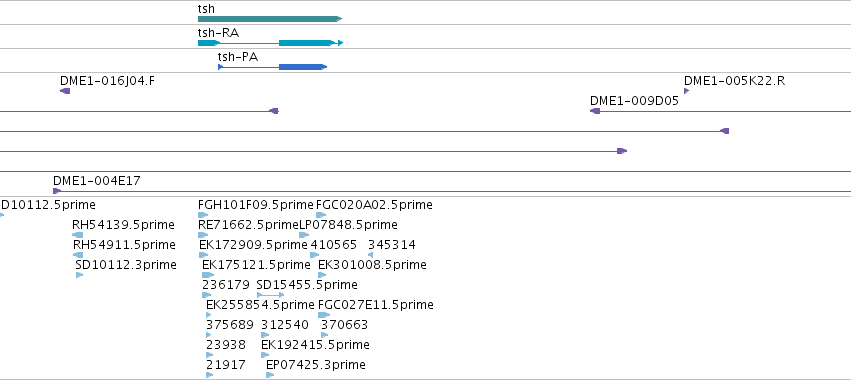The width and height of the screenshot is (851, 380).
Task: Select the EP07425.3prime label
Action: [316, 365]
